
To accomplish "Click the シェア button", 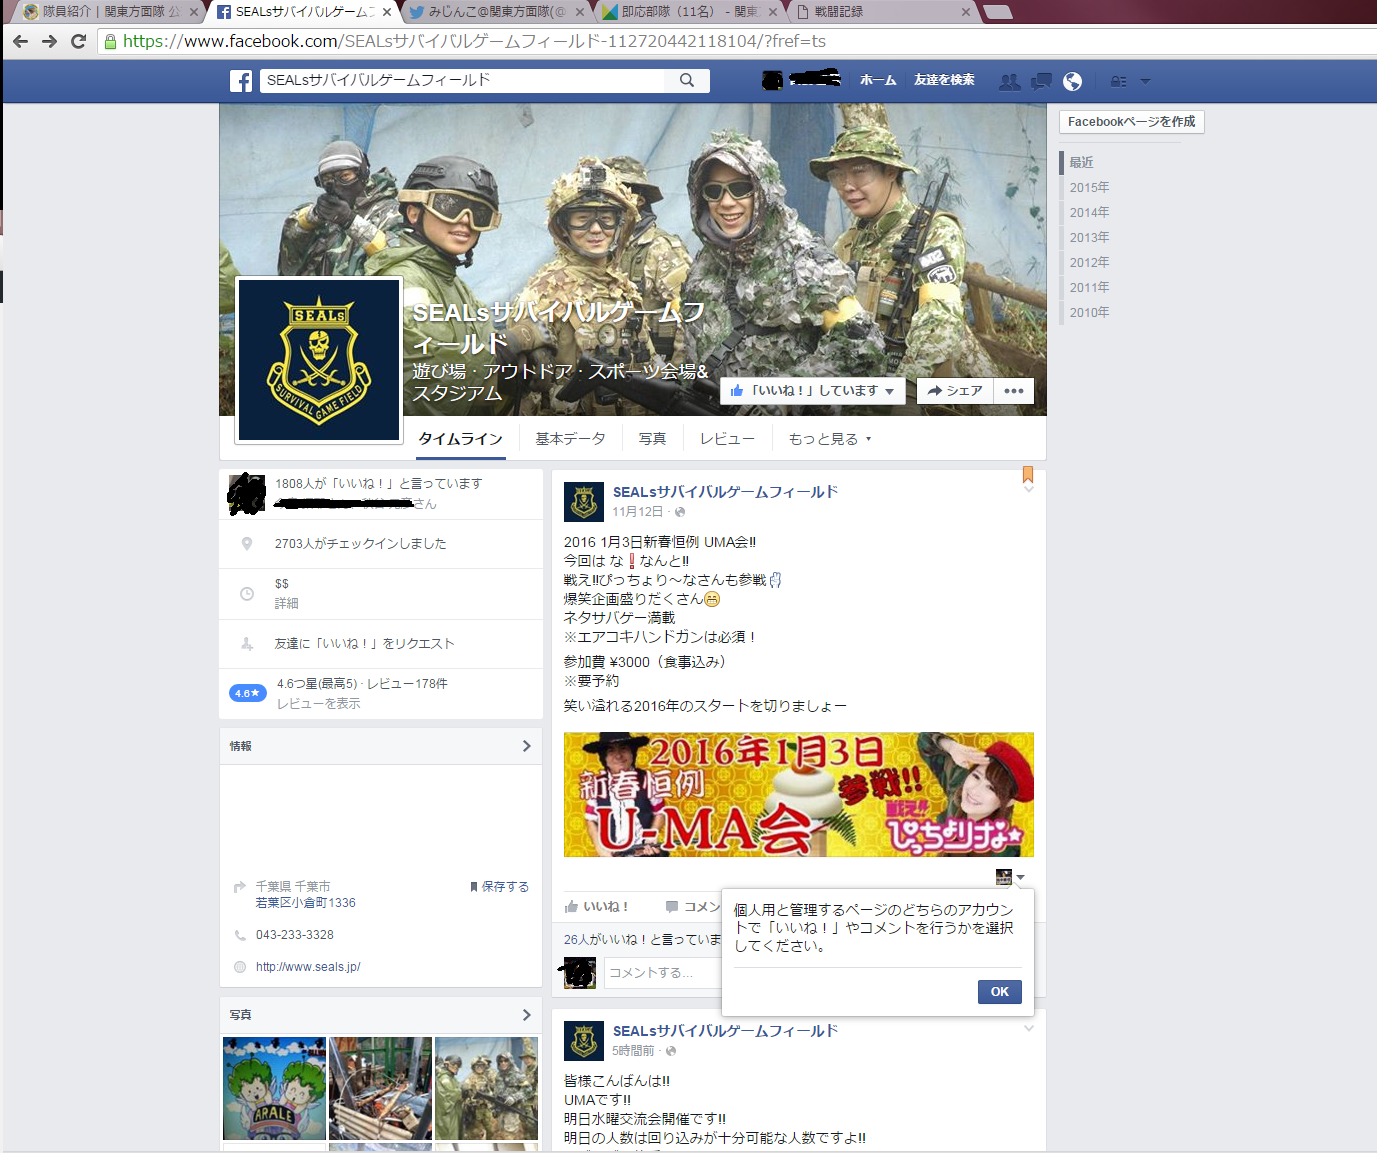I will pos(955,391).
